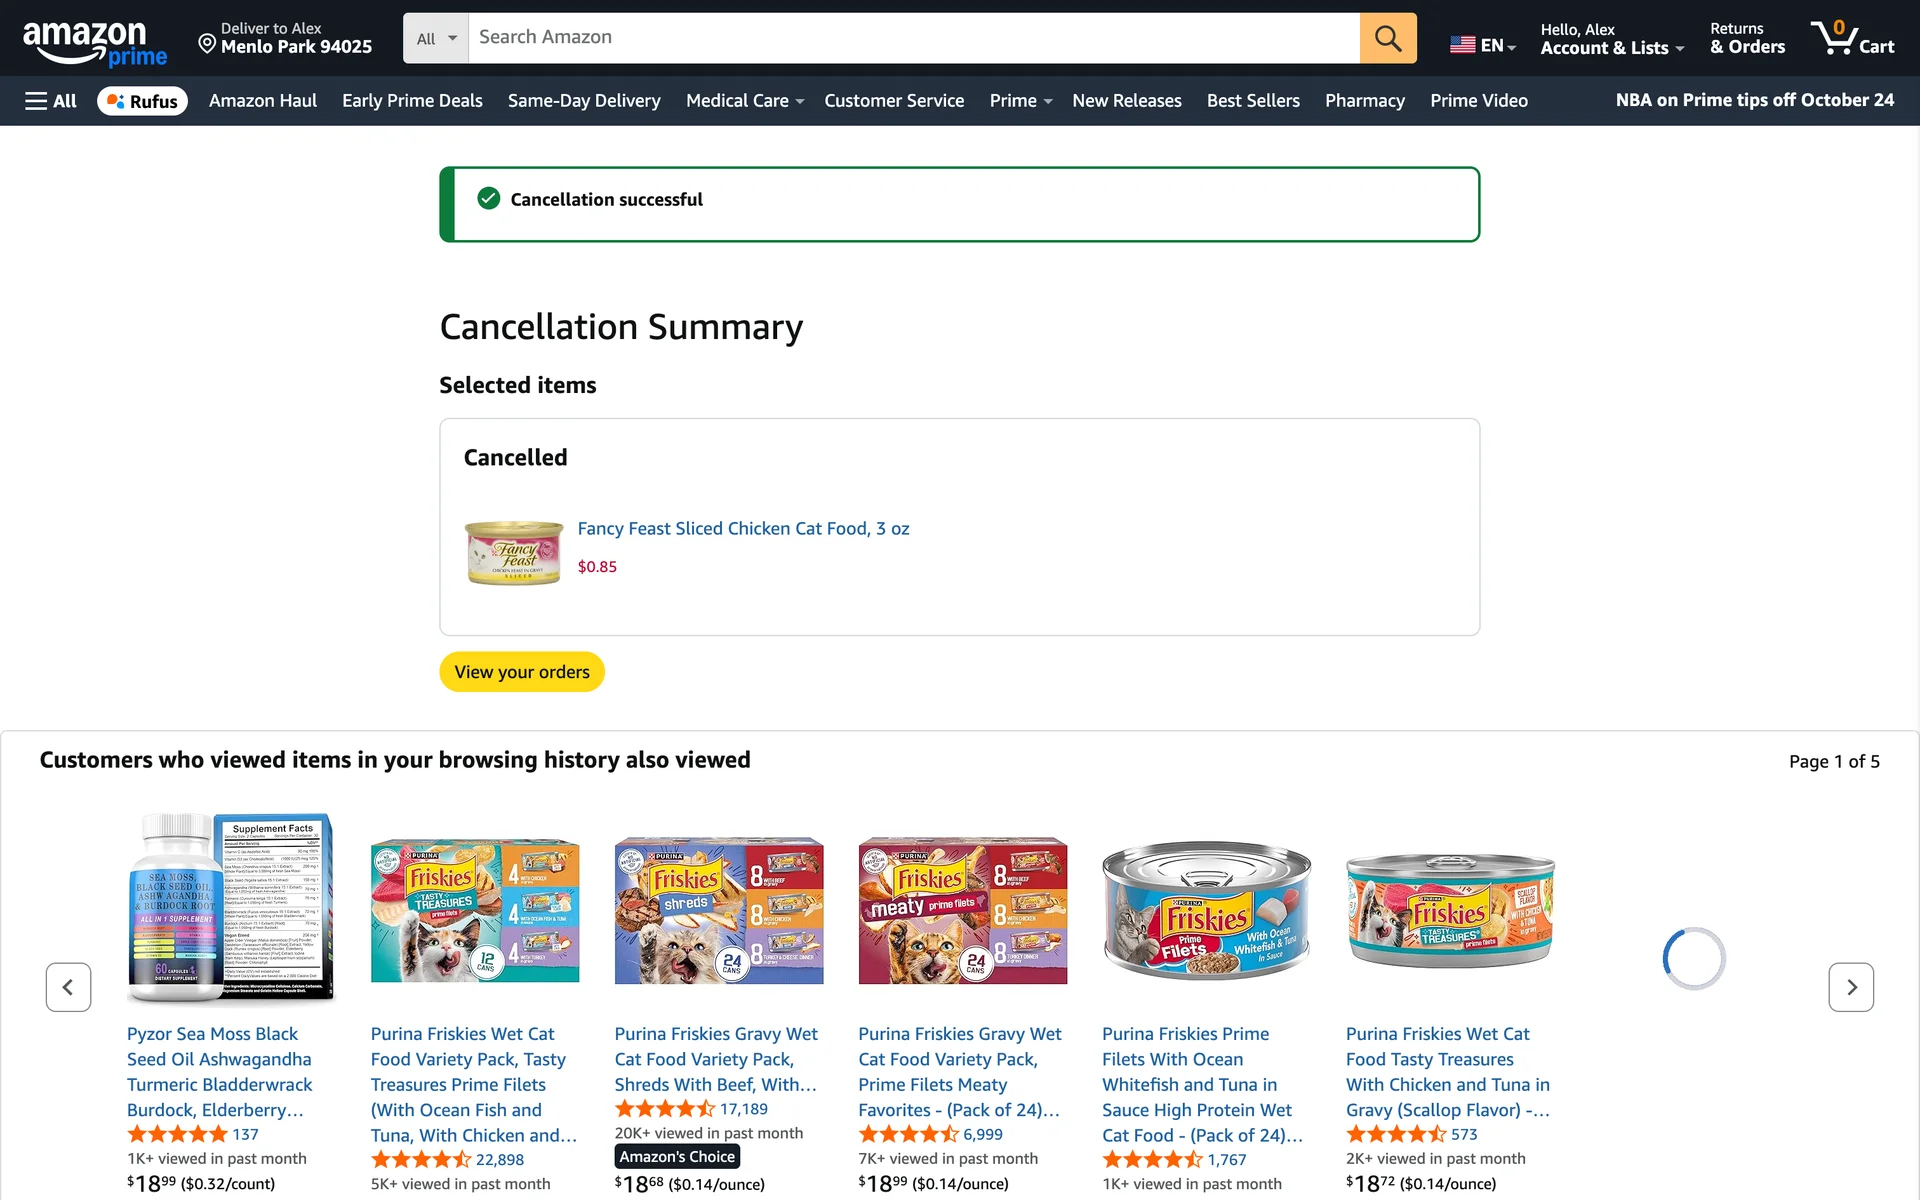Open the All hamburger menu
The image size is (1920, 1200).
point(50,101)
